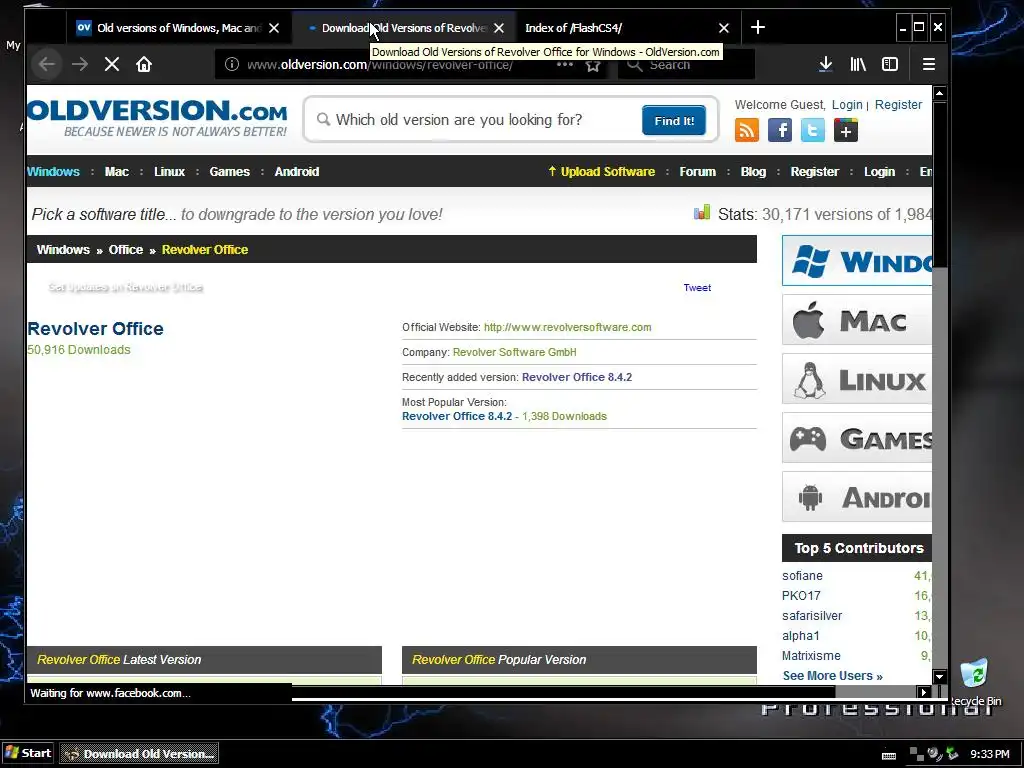Click Register link next to Welcome Guest
Screen dimensions: 1024x768
[x=899, y=104]
